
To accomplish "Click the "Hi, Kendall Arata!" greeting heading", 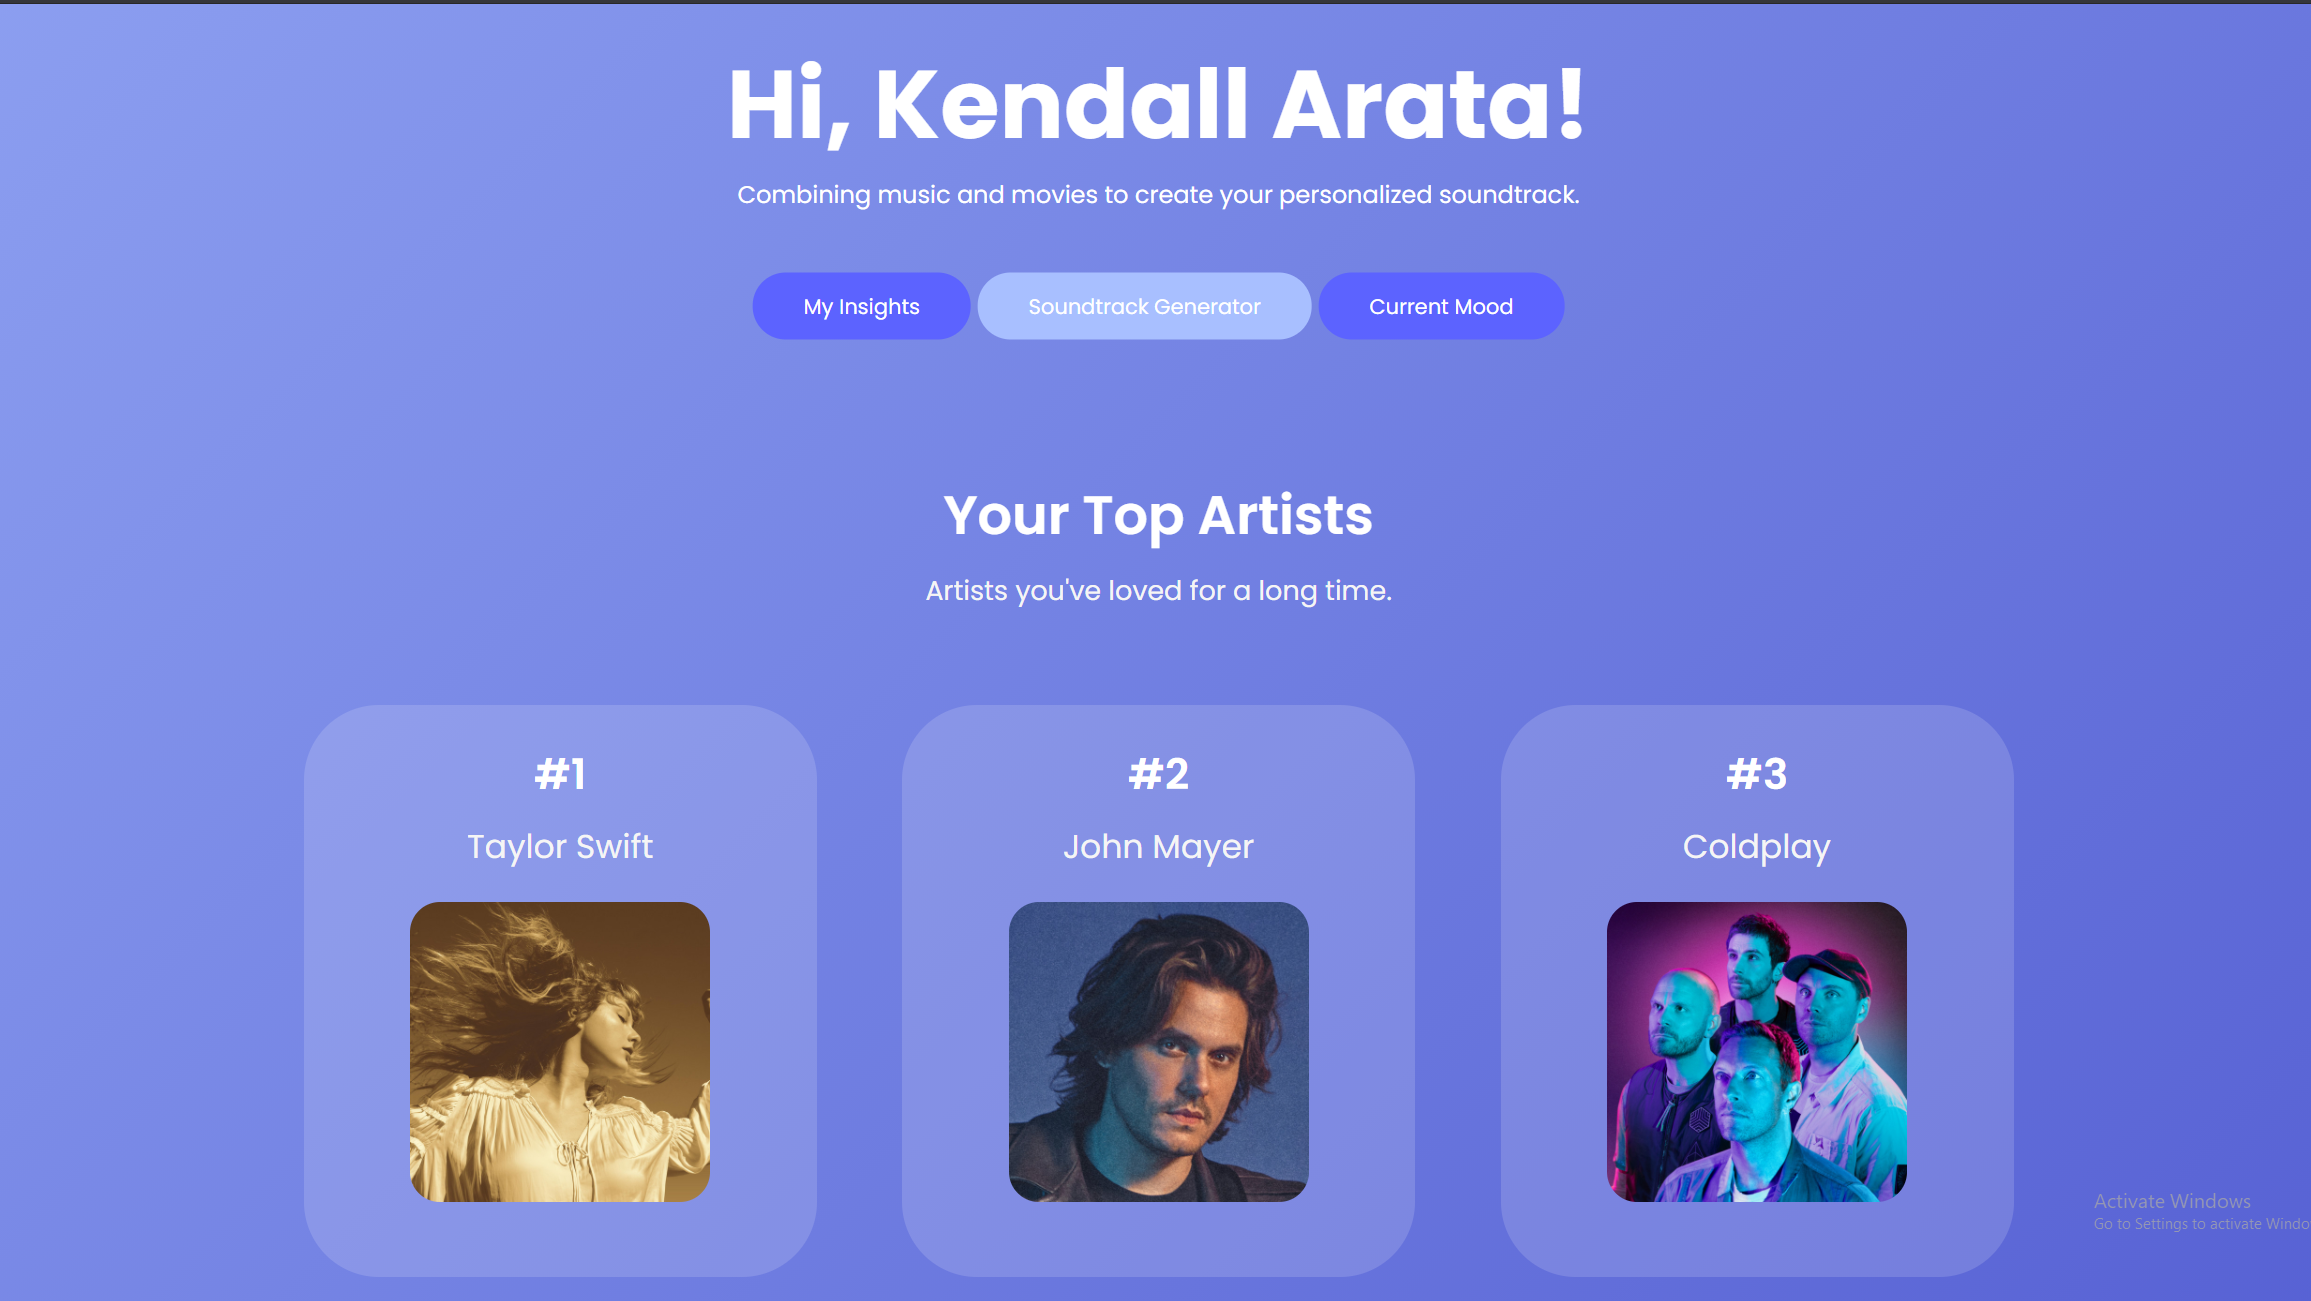I will tap(1156, 105).
